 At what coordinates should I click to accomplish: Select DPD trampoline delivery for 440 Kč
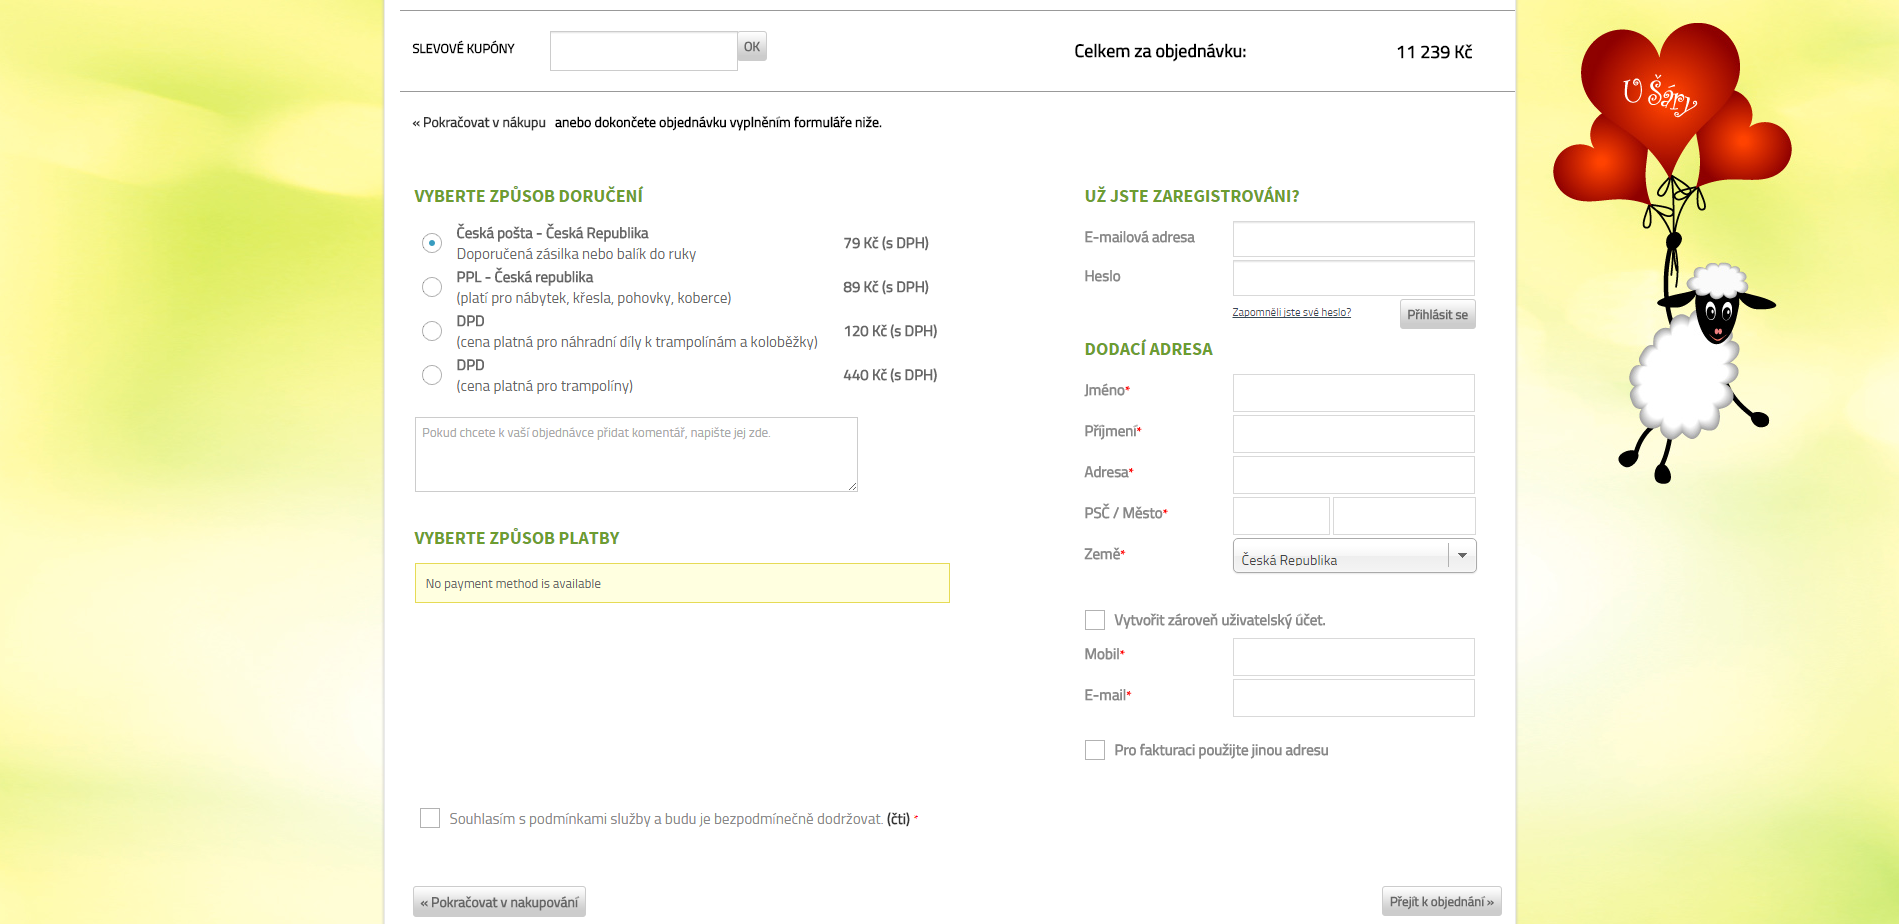click(432, 375)
